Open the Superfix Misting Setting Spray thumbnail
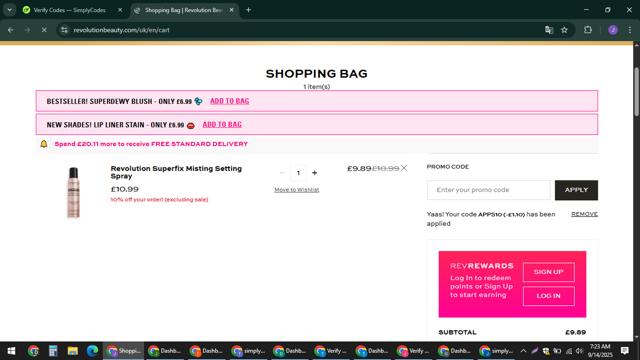640x360 pixels. click(x=73, y=192)
